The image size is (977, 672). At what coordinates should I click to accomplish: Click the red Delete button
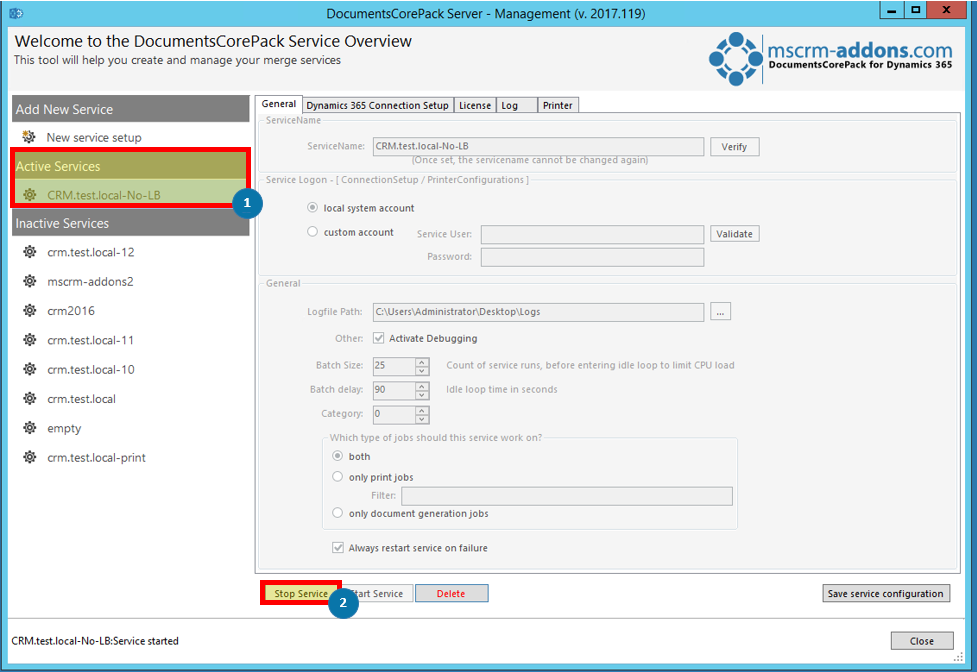pyautogui.click(x=451, y=594)
